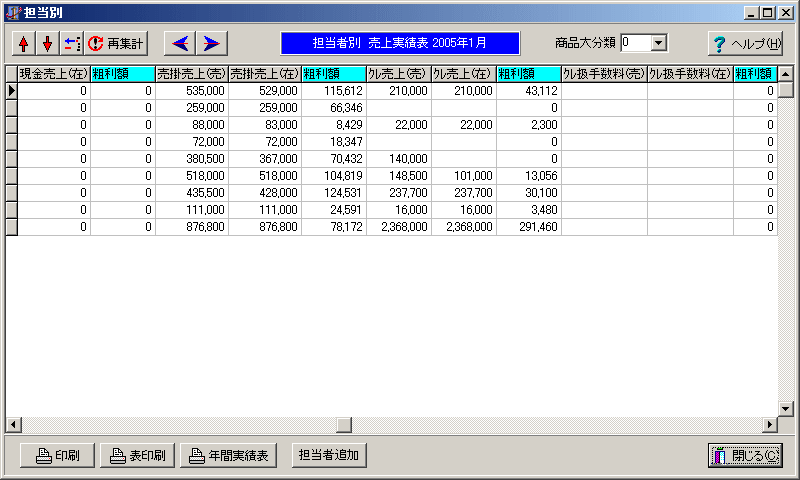This screenshot has width=800, height=480.
Task: Minimize the 担当別 window
Action: coord(751,13)
